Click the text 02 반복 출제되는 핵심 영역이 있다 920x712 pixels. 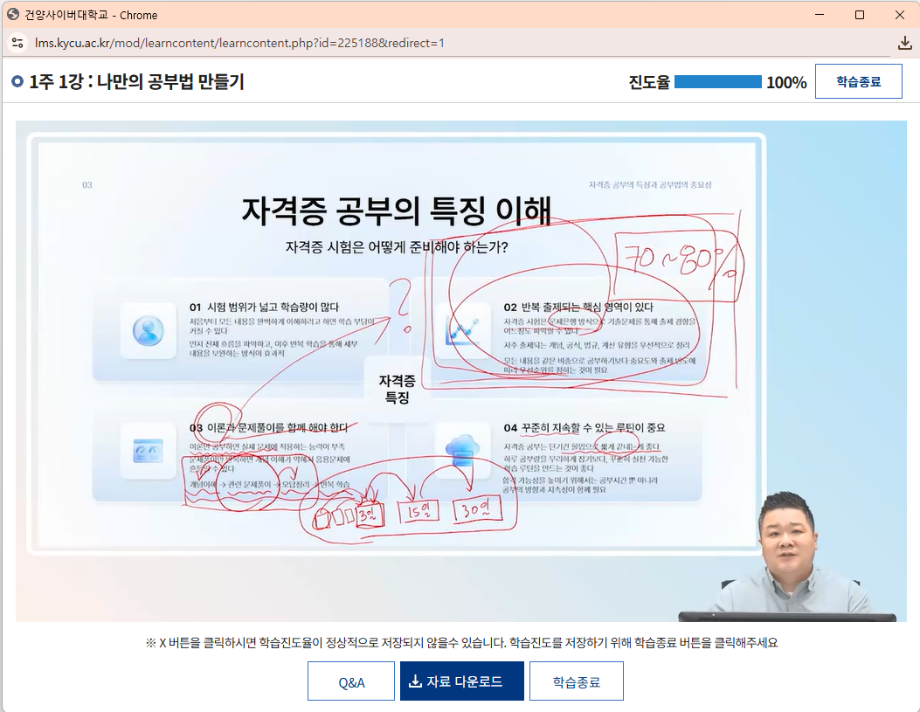click(x=579, y=307)
